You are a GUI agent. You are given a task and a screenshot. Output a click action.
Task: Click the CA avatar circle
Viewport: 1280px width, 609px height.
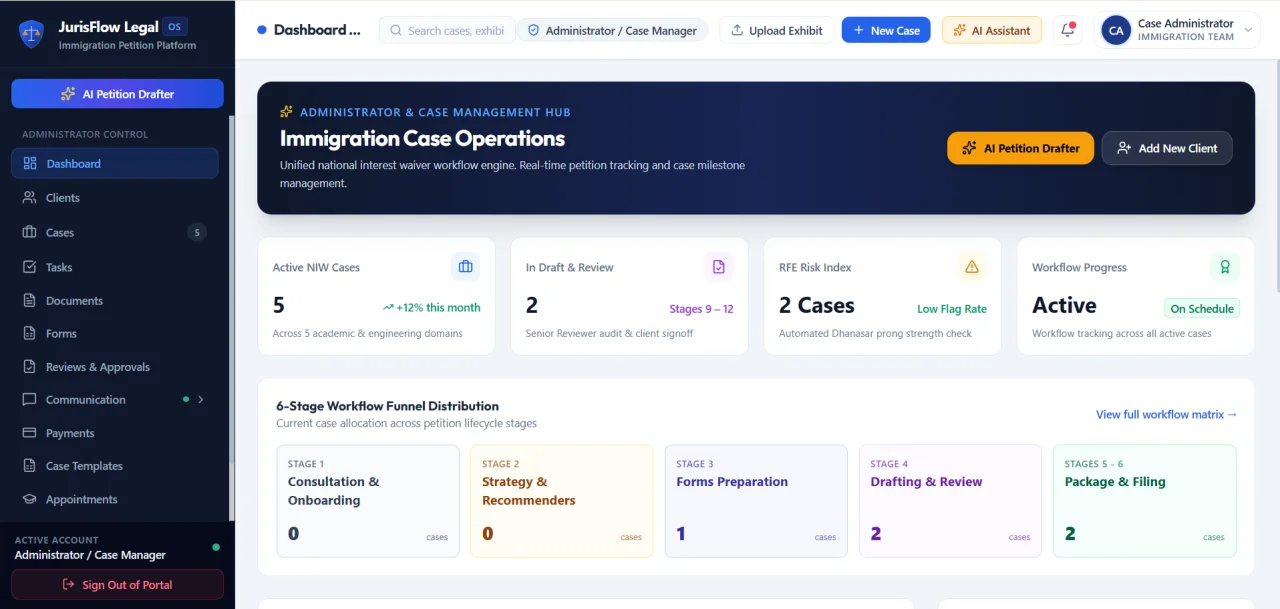pos(1116,31)
